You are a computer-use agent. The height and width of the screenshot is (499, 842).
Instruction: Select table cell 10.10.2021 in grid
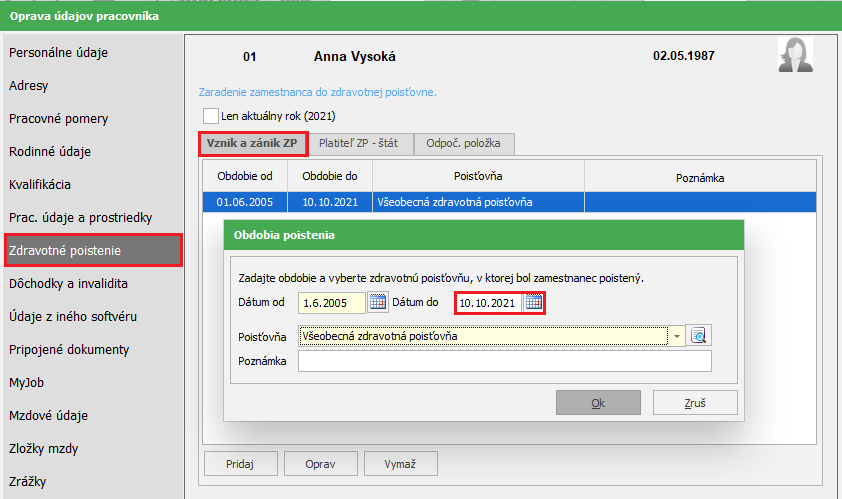click(x=330, y=202)
